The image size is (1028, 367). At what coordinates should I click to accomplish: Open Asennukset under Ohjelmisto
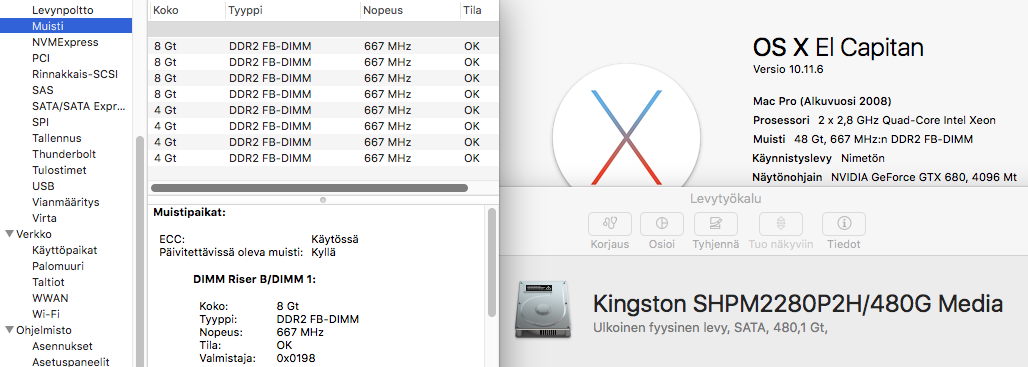point(62,346)
